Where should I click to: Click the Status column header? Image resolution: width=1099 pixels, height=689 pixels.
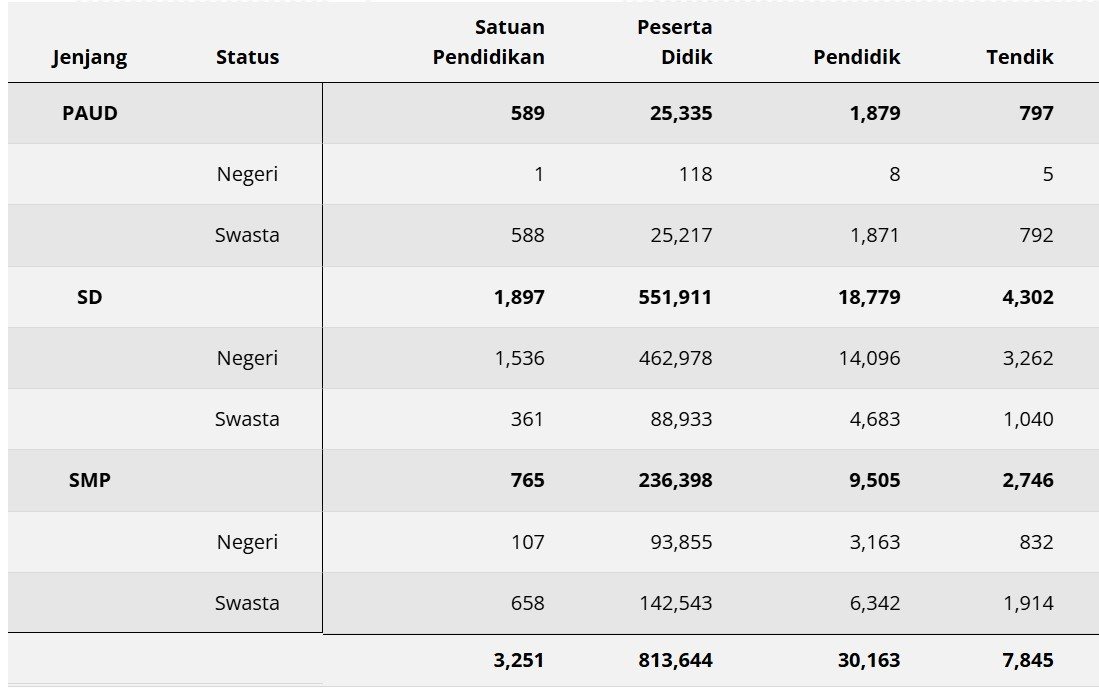(x=247, y=58)
